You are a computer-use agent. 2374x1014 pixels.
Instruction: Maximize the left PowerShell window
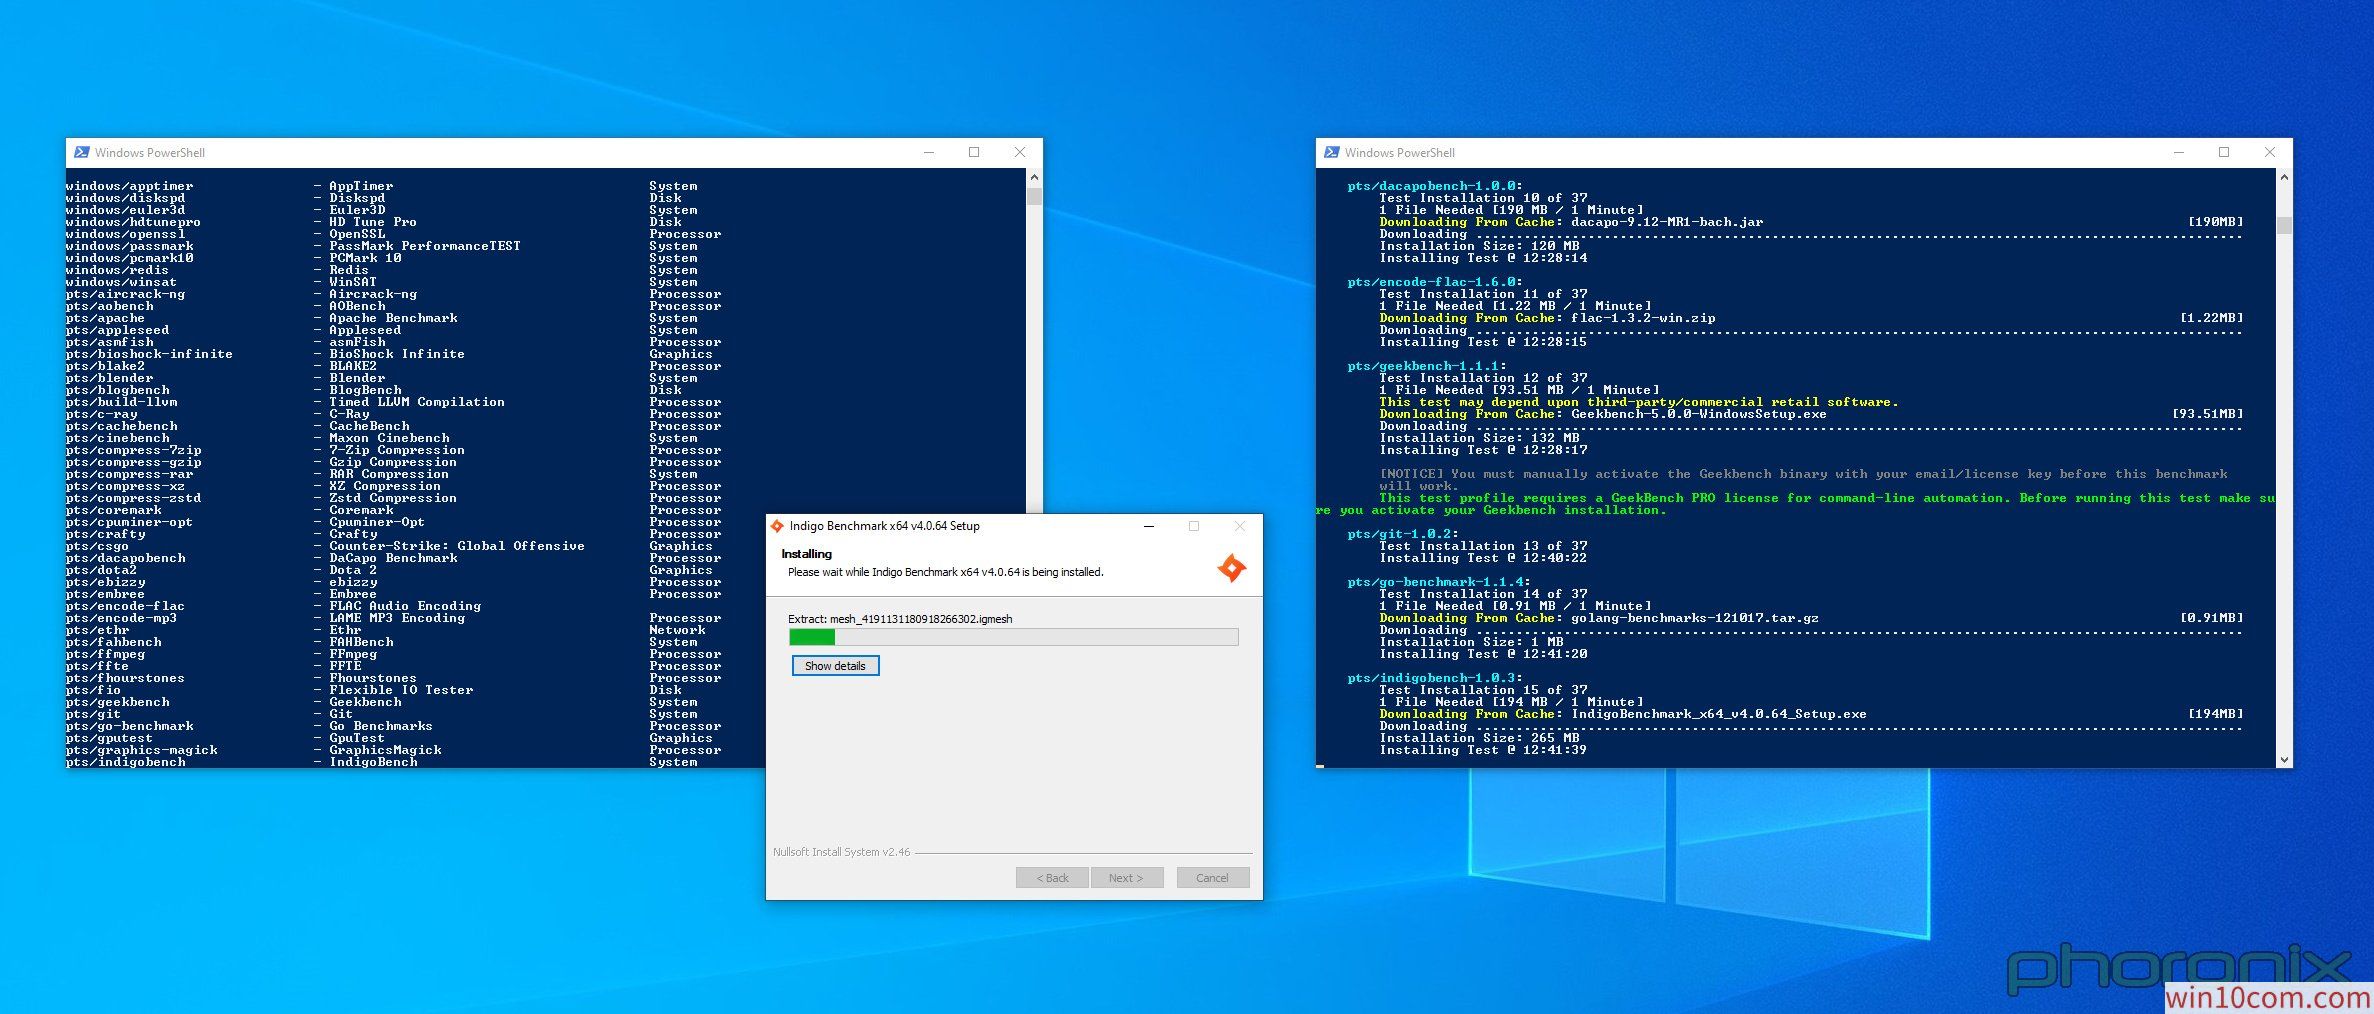click(x=974, y=152)
